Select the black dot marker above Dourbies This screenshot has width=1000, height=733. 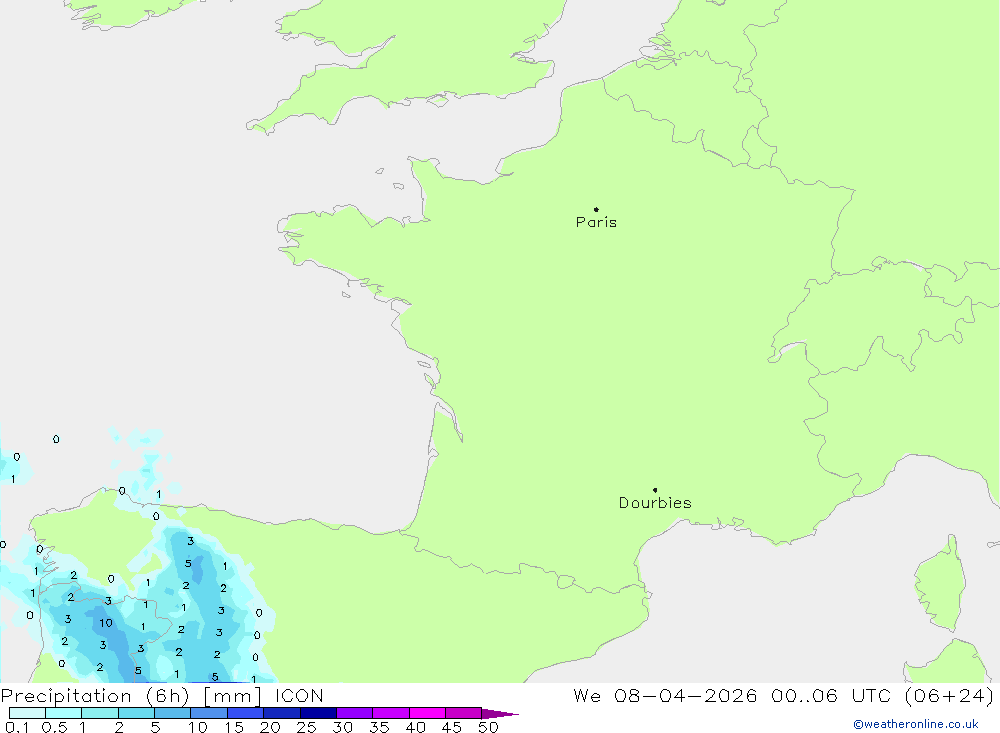tap(655, 490)
